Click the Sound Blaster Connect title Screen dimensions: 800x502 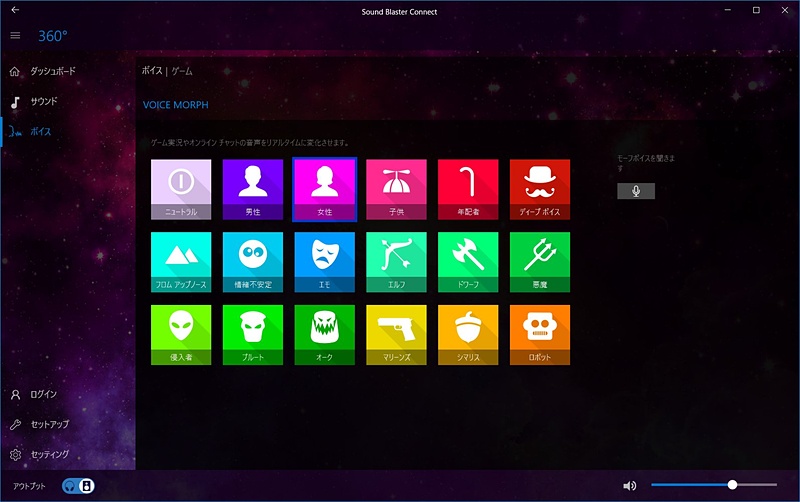point(399,12)
